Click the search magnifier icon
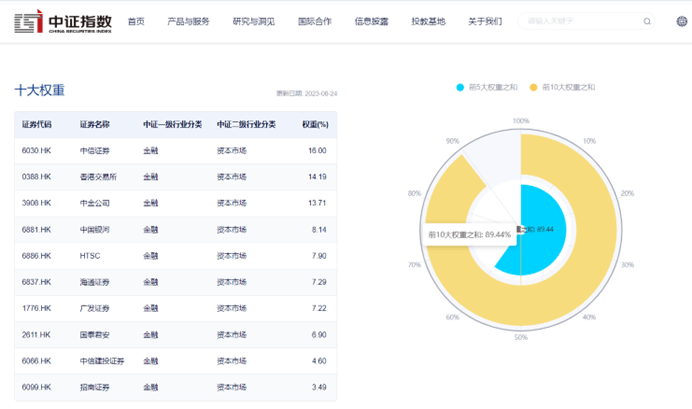Image resolution: width=692 pixels, height=409 pixels. tap(647, 21)
